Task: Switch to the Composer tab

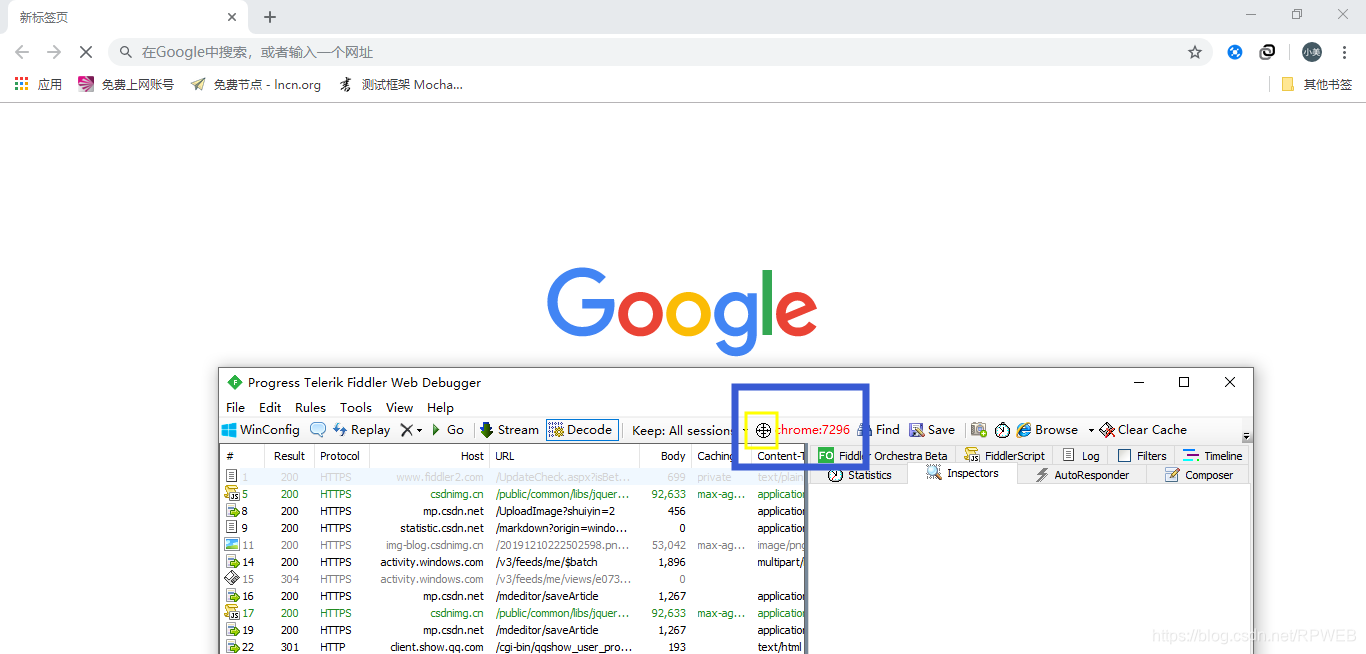Action: click(x=1199, y=475)
